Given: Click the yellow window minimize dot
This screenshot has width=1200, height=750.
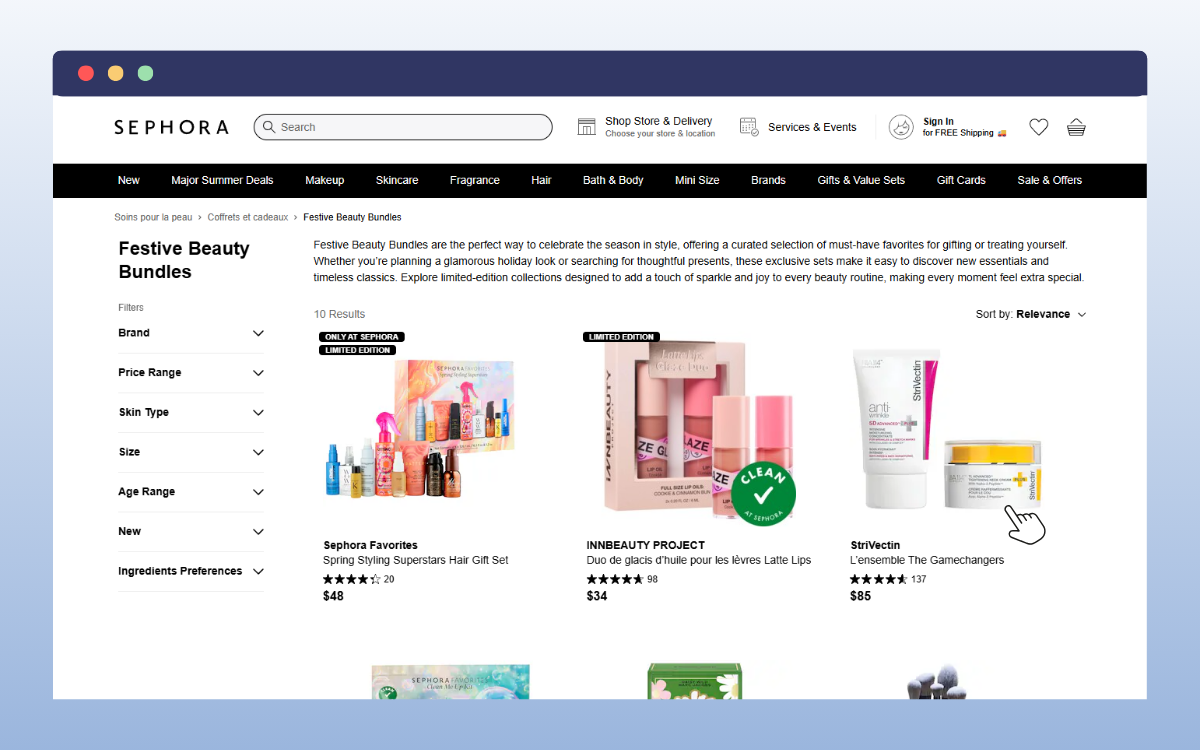Looking at the screenshot, I should point(116,73).
